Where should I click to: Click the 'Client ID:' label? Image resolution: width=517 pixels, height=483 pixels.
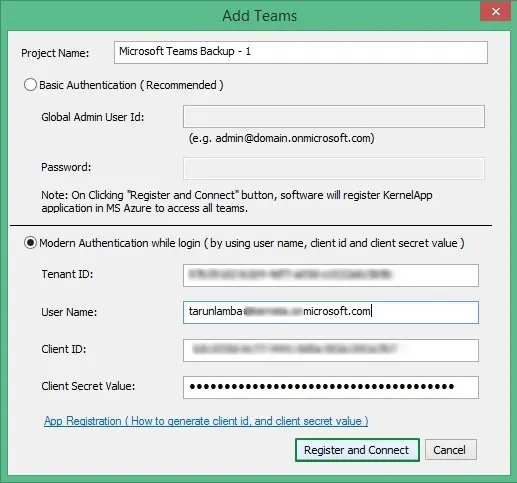64,349
